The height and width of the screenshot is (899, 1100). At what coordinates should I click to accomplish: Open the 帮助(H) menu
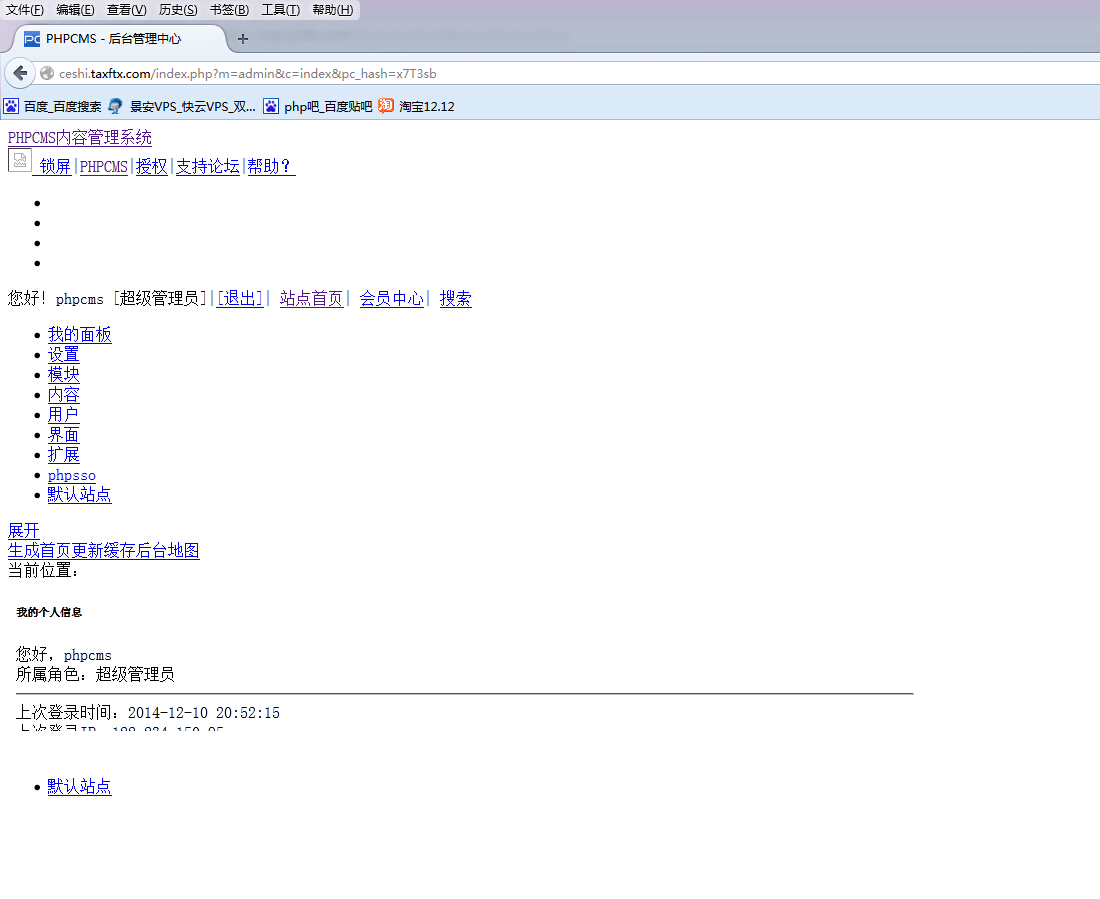[333, 10]
